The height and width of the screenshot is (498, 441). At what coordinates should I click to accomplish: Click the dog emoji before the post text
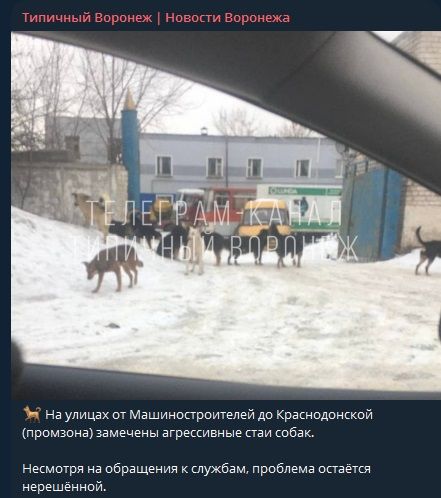pyautogui.click(x=32, y=414)
